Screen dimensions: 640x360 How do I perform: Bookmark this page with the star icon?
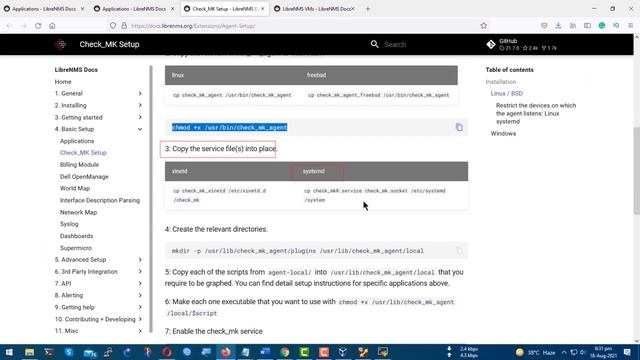(x=484, y=26)
